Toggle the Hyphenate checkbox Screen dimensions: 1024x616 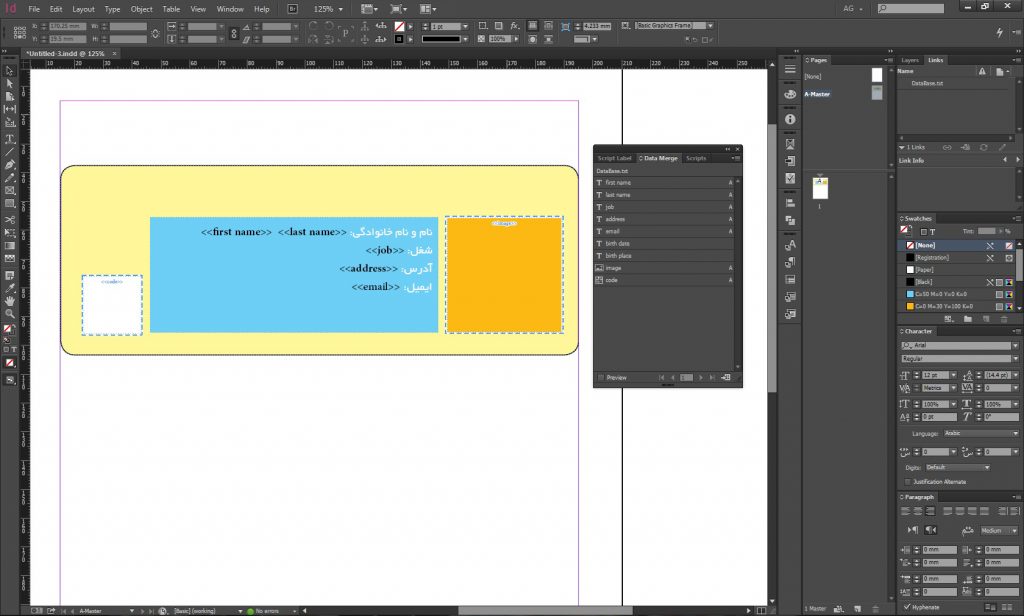[x=907, y=606]
